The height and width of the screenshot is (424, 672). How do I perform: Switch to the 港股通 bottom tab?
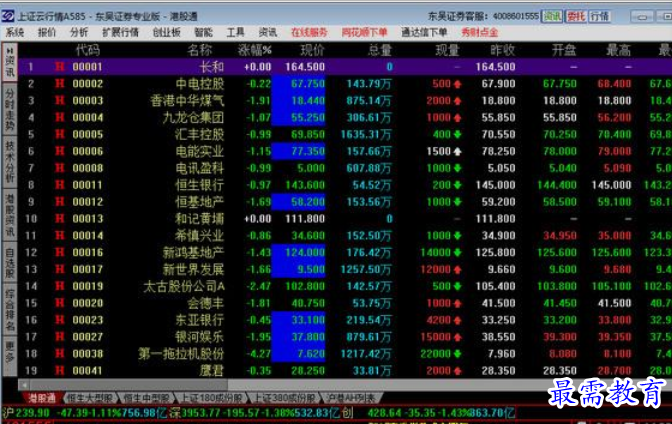point(42,398)
